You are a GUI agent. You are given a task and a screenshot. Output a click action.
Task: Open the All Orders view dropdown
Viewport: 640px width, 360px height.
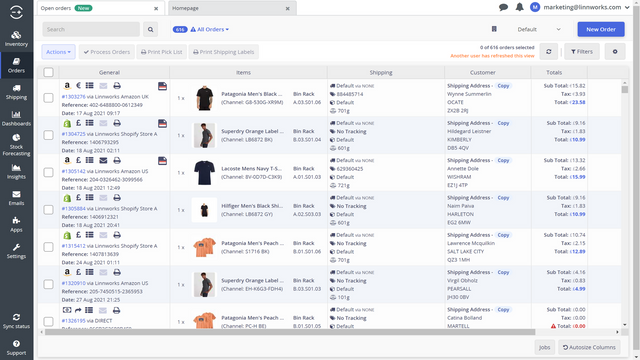pyautogui.click(x=209, y=29)
